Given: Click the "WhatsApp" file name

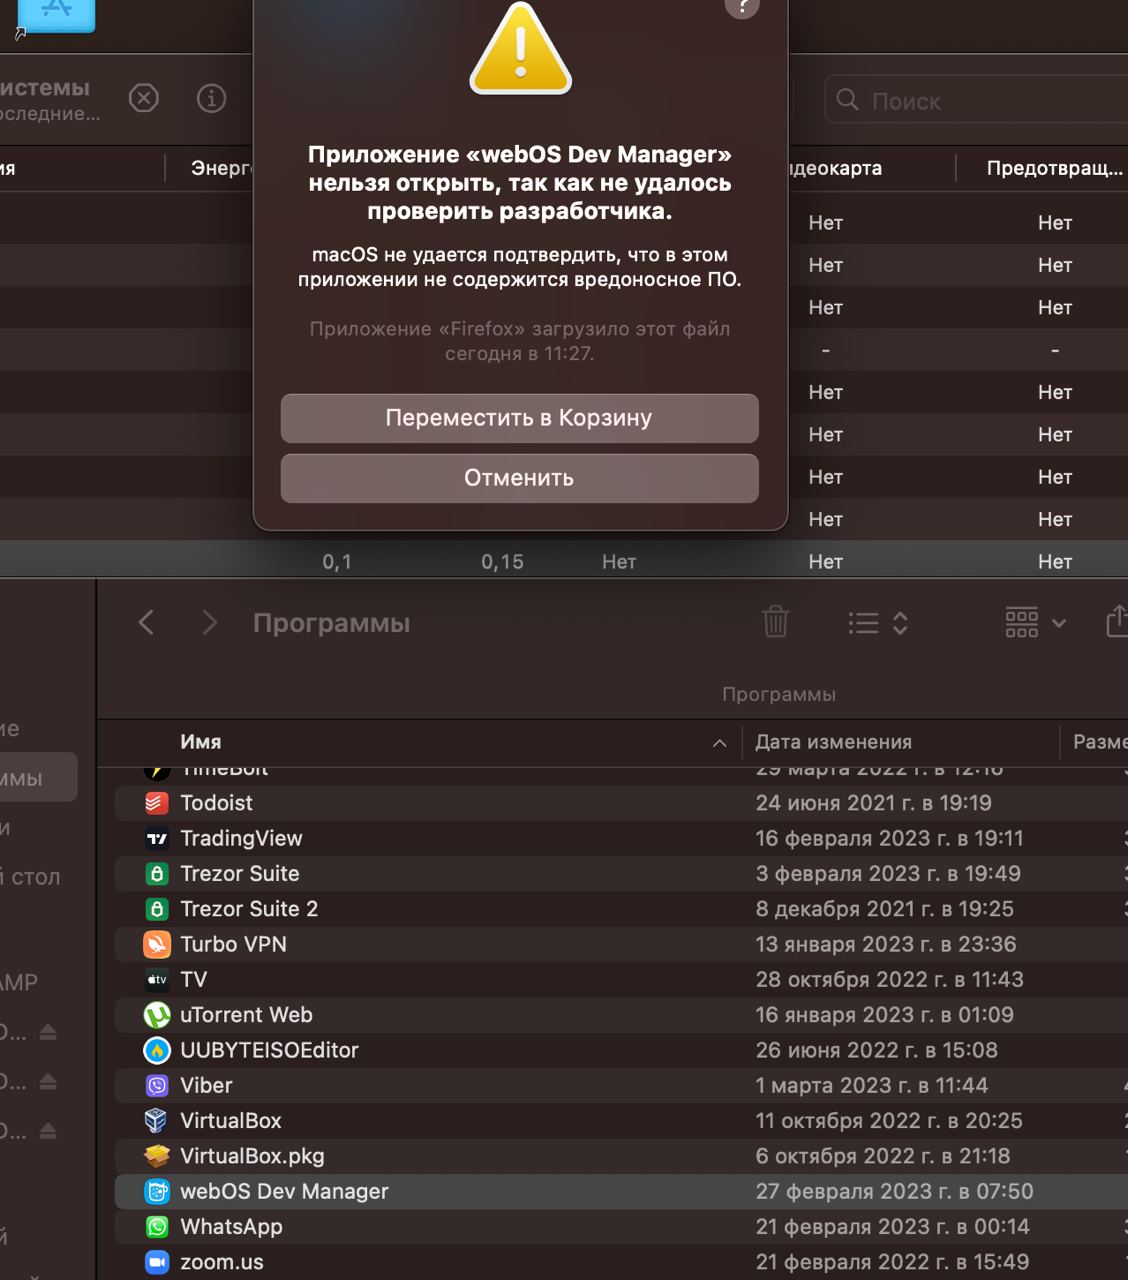Looking at the screenshot, I should click(231, 1227).
